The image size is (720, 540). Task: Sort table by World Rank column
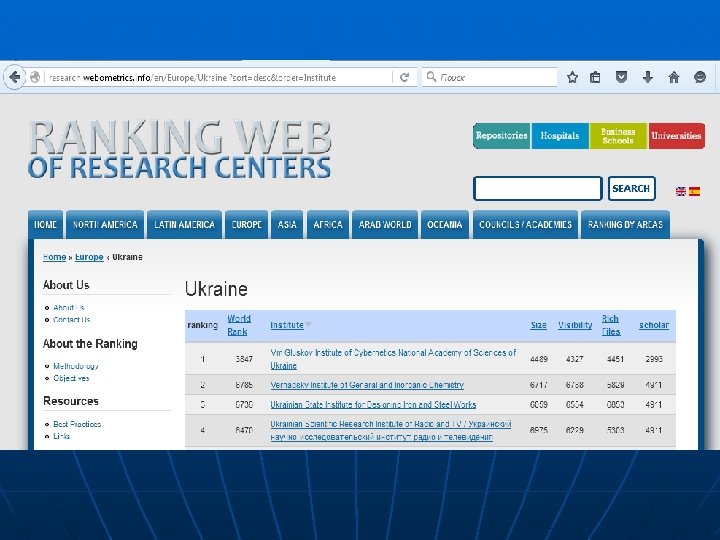click(x=239, y=325)
